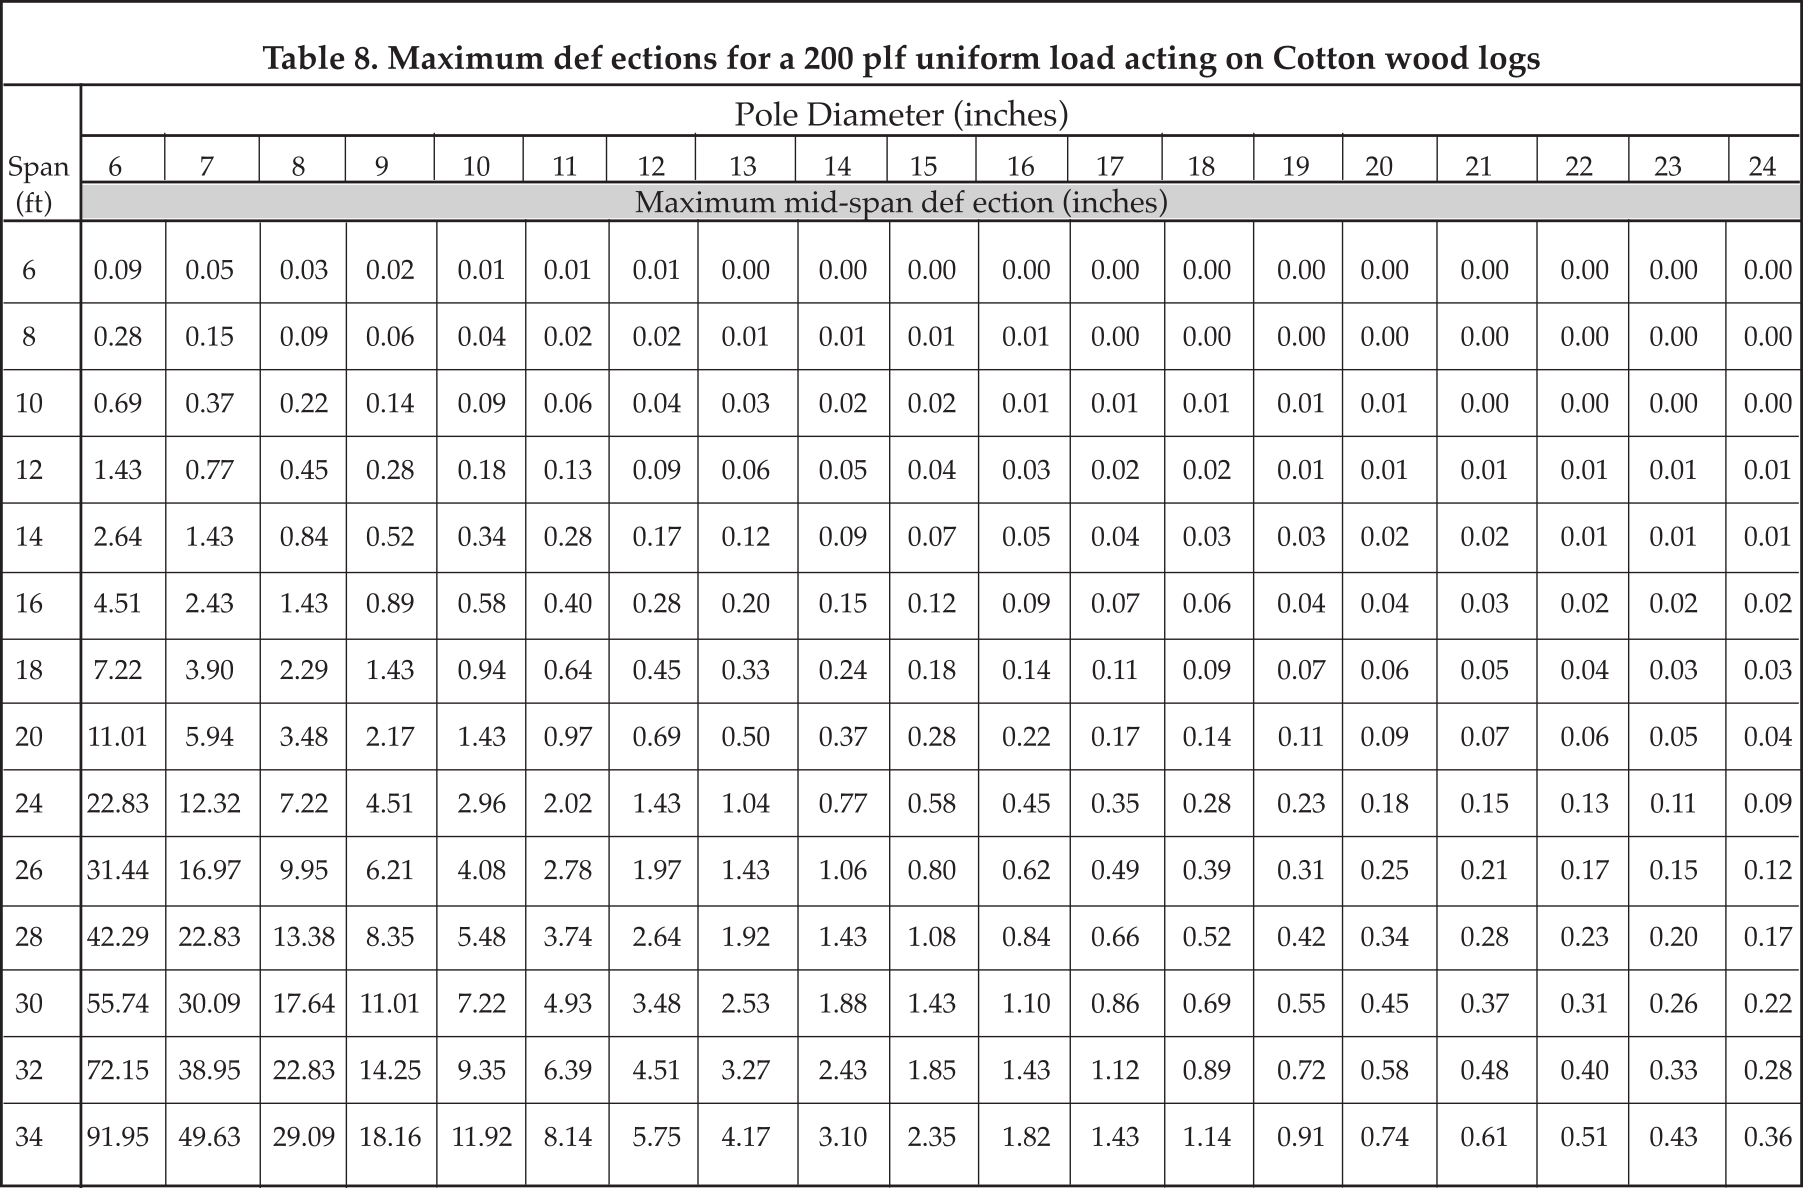Select the span row label 26
The height and width of the screenshot is (1188, 1803).
pos(29,870)
